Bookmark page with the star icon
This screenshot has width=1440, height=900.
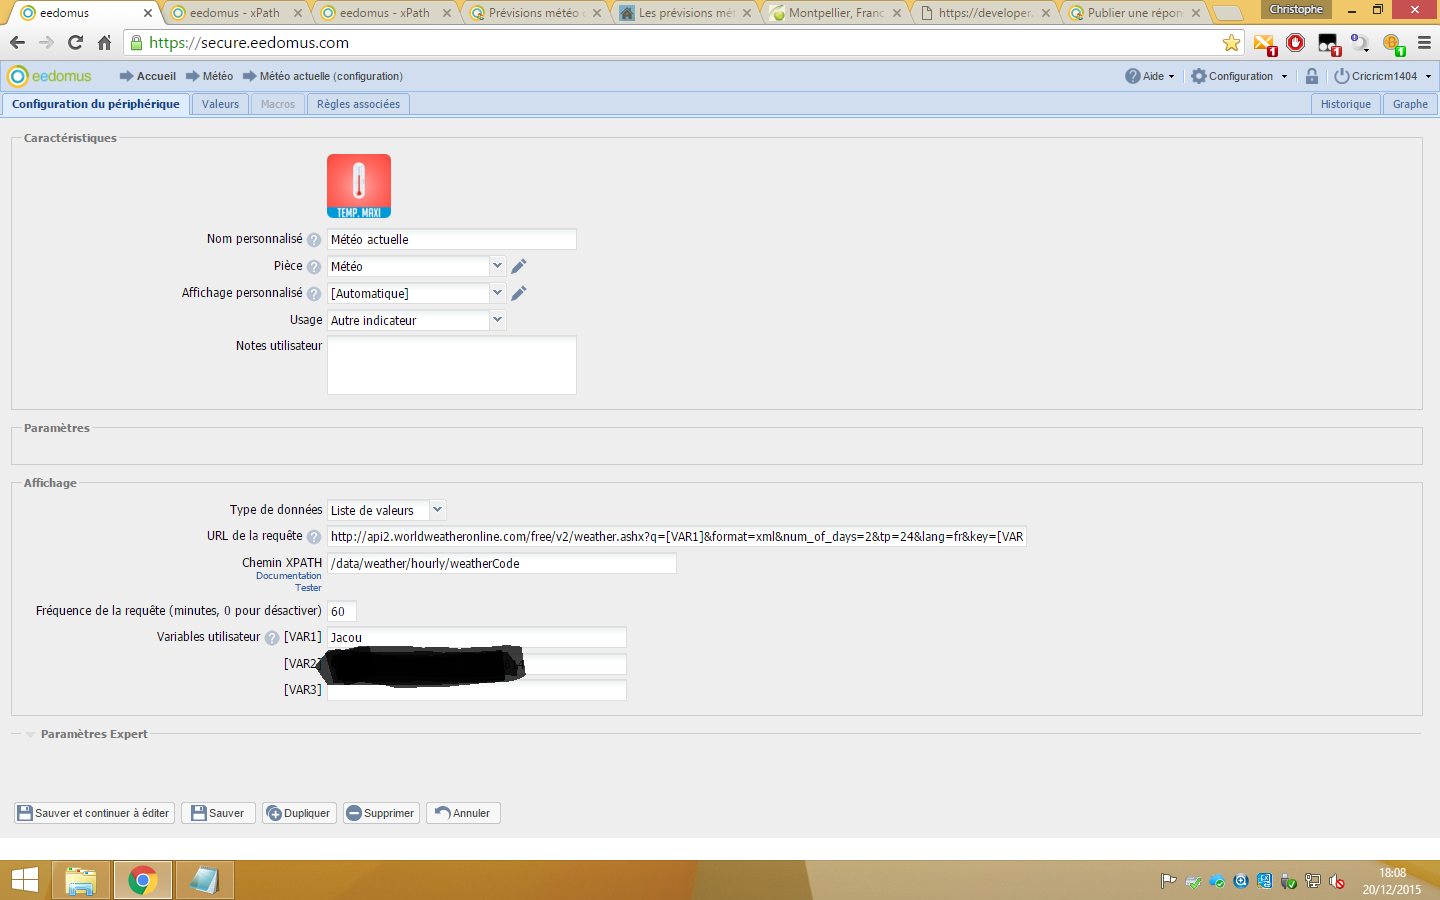click(x=1231, y=43)
